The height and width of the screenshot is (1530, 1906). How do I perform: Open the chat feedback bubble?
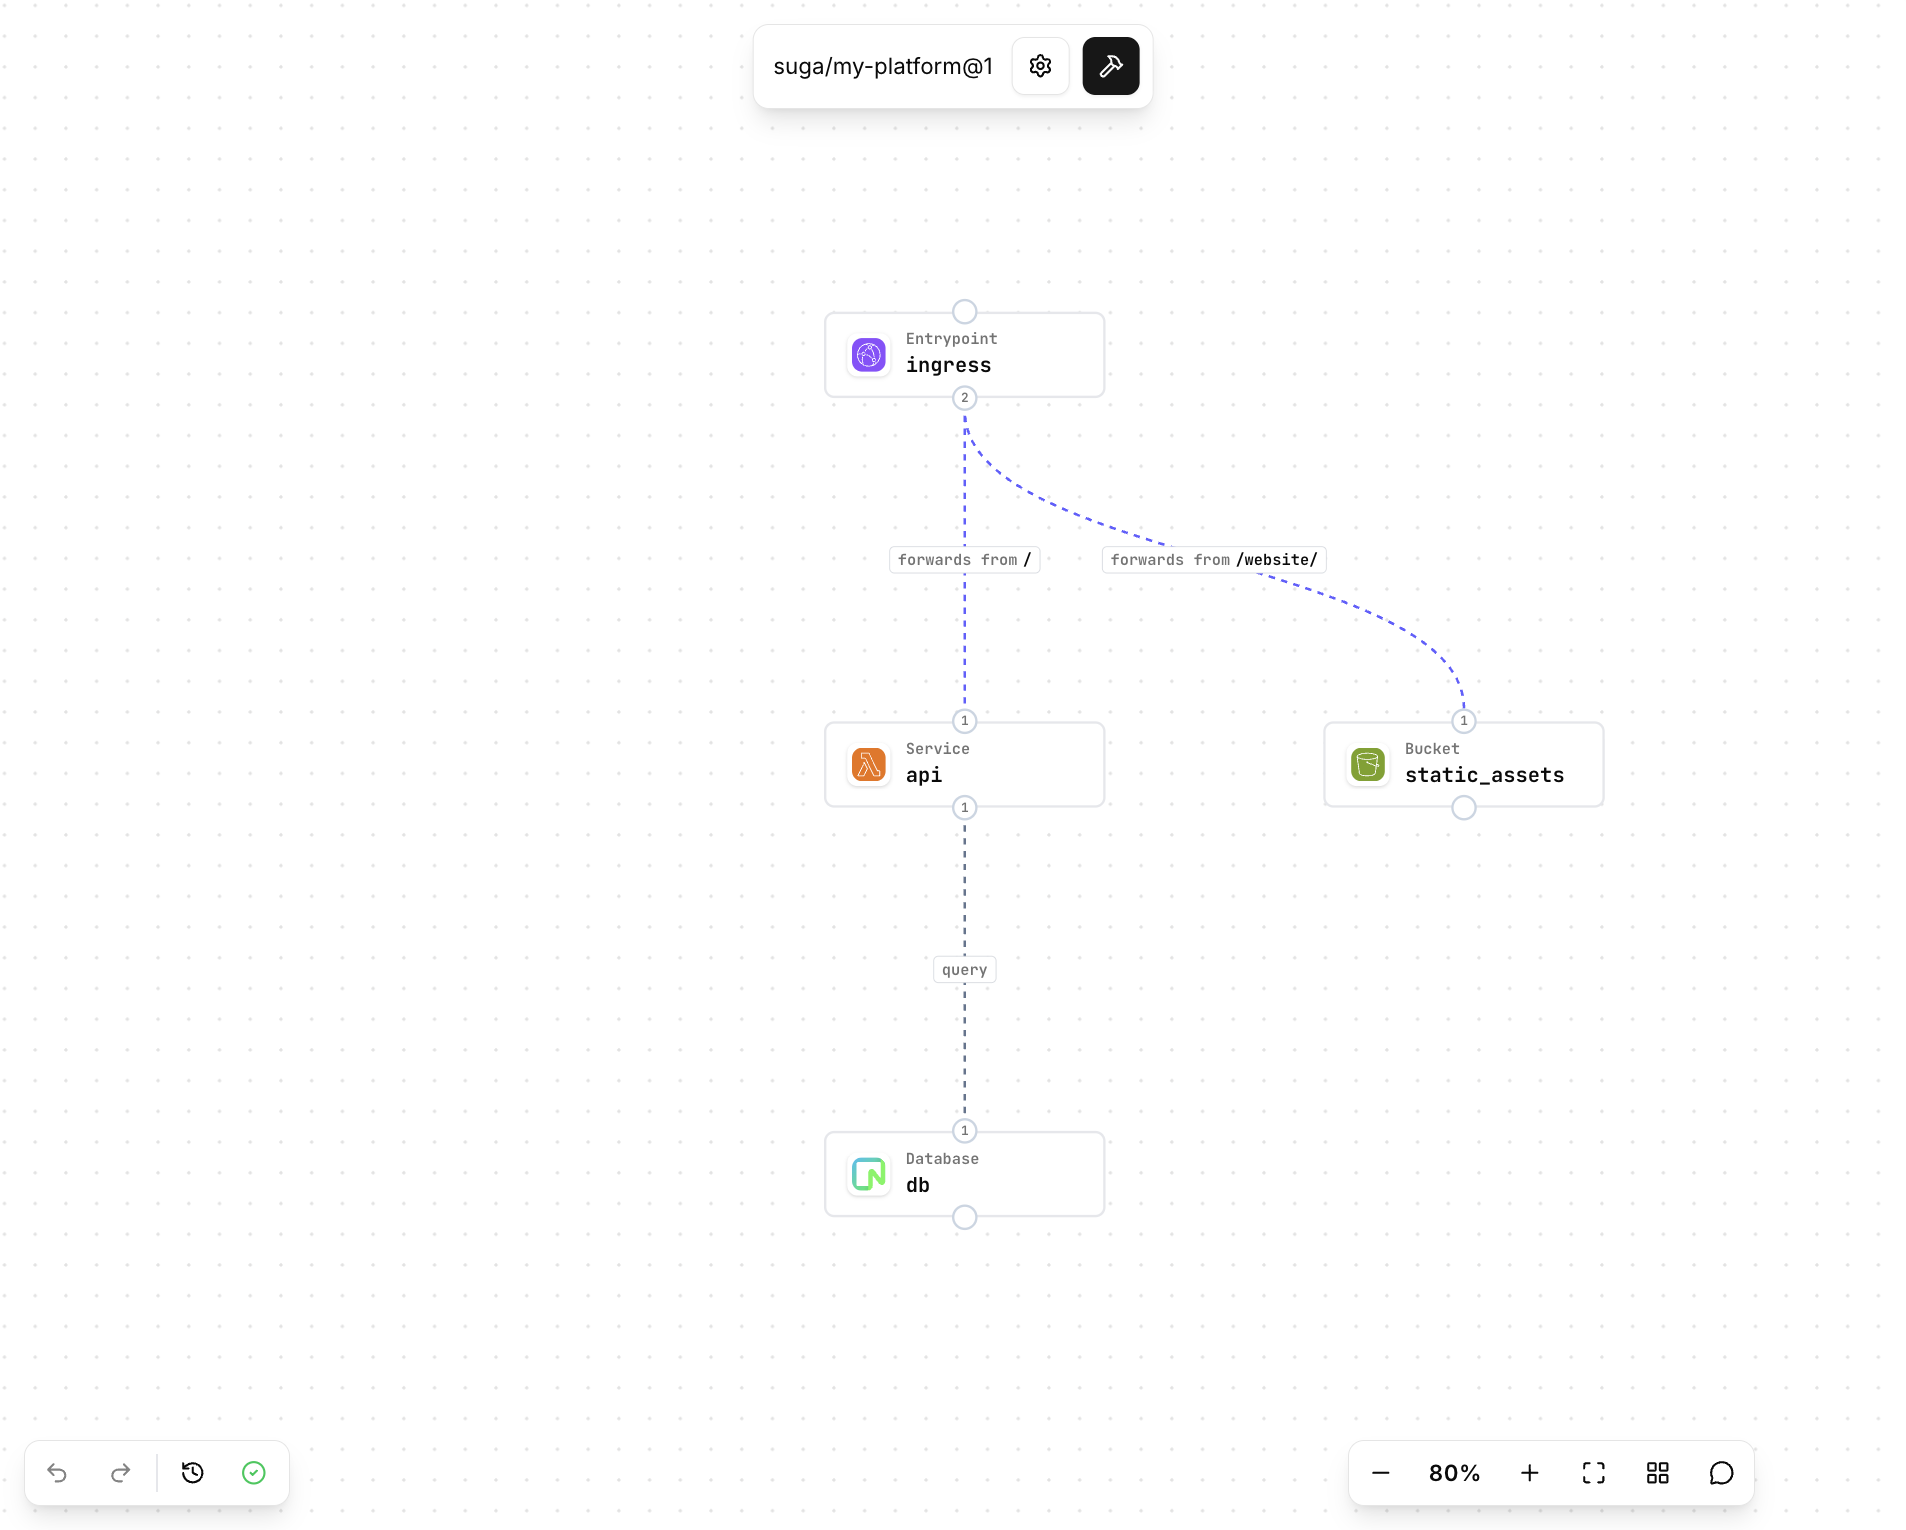pos(1721,1473)
